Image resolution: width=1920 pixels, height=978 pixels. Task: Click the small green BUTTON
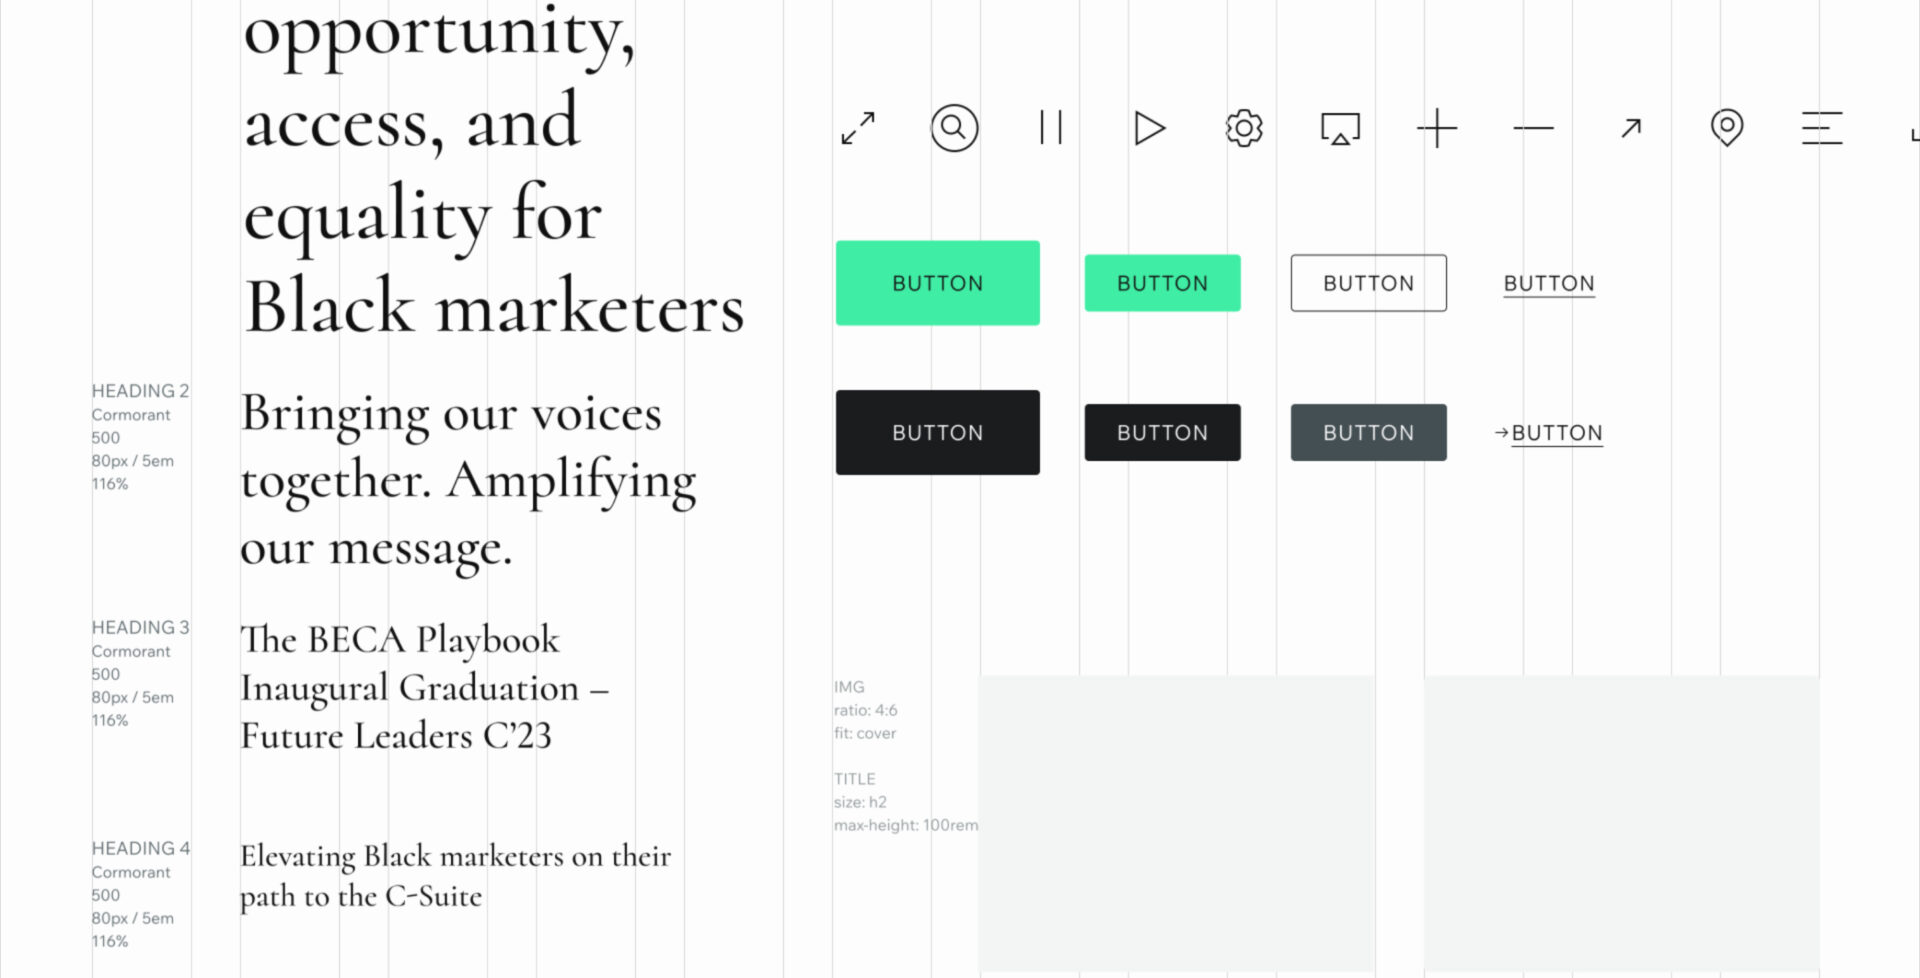click(1163, 283)
